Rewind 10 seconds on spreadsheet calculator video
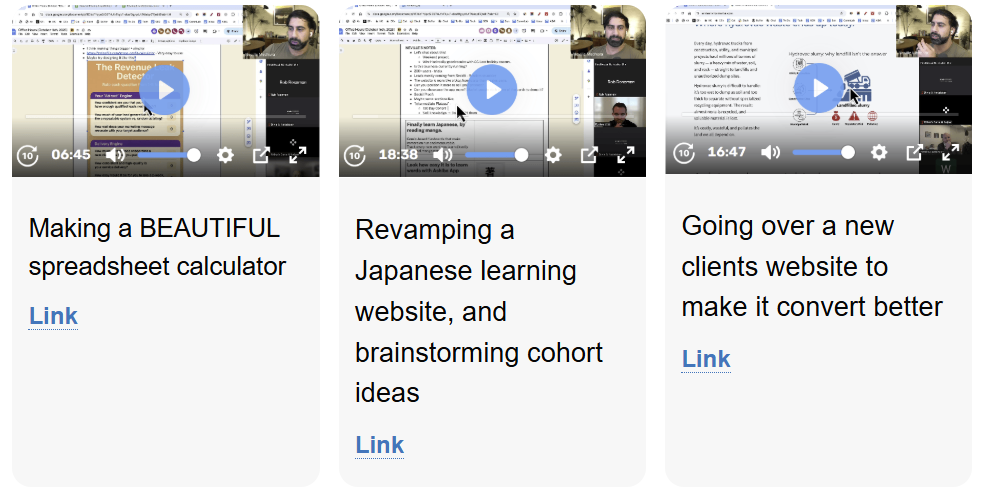 (28, 155)
